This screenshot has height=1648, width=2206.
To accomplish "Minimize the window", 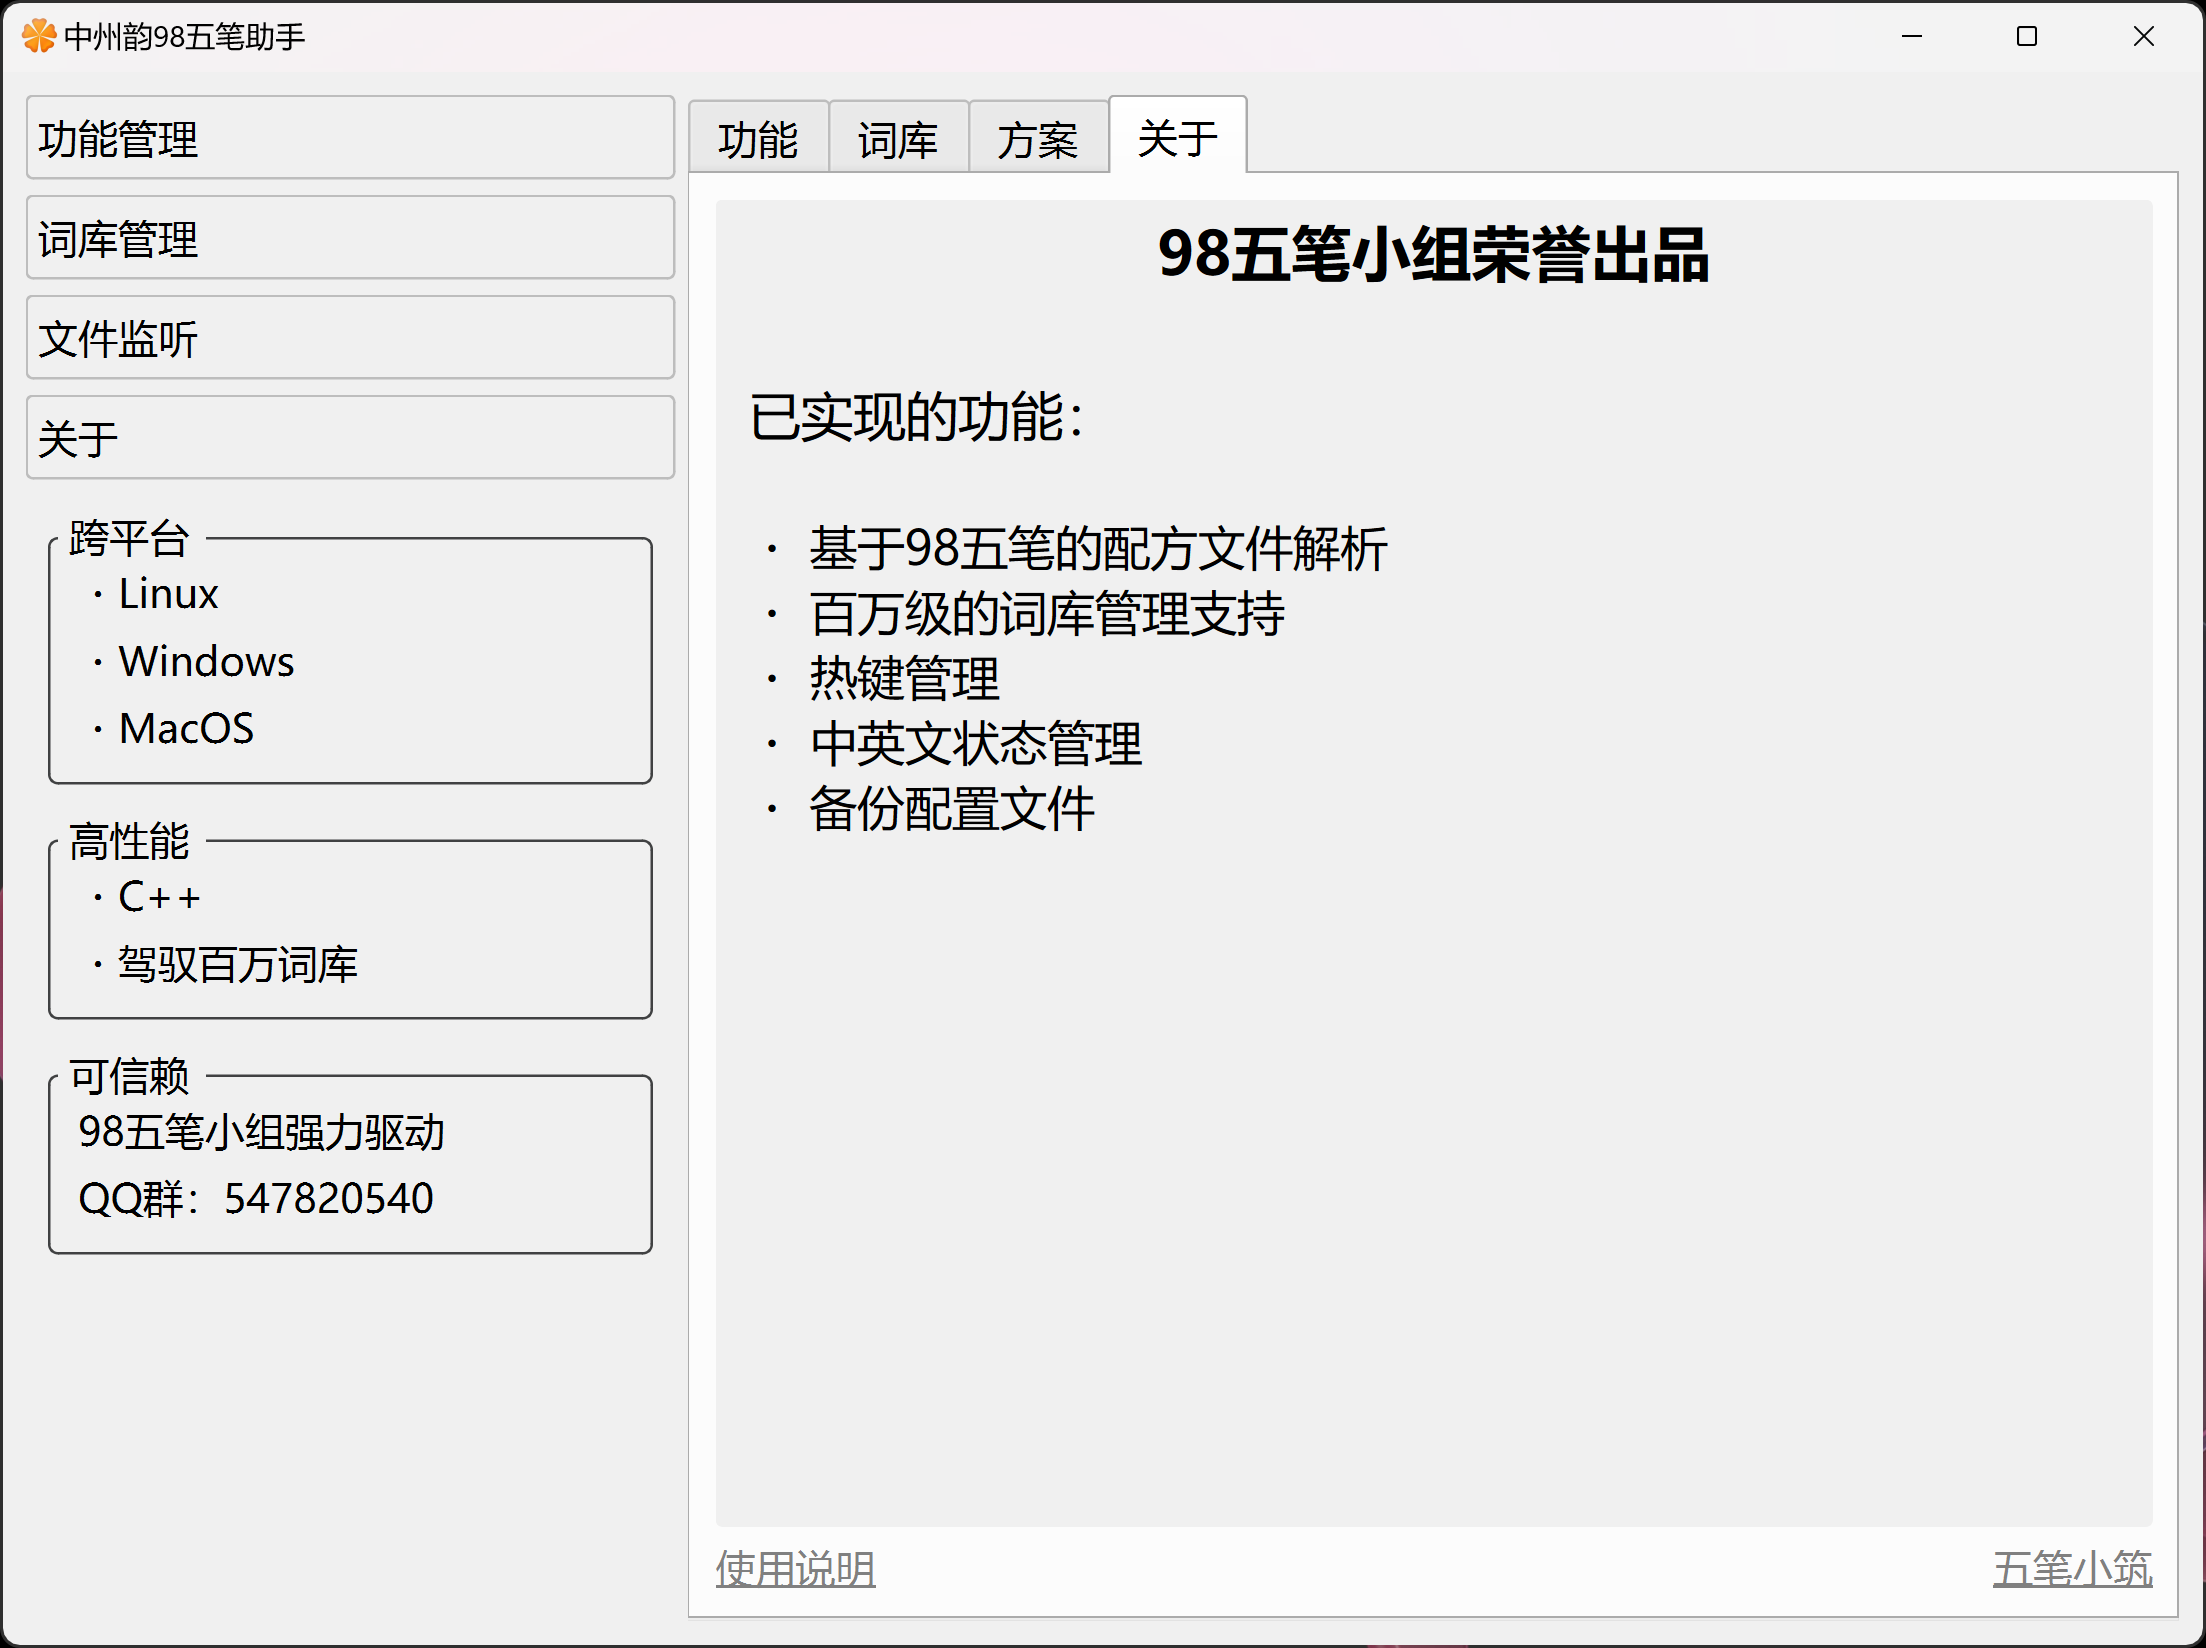I will pyautogui.click(x=1911, y=37).
